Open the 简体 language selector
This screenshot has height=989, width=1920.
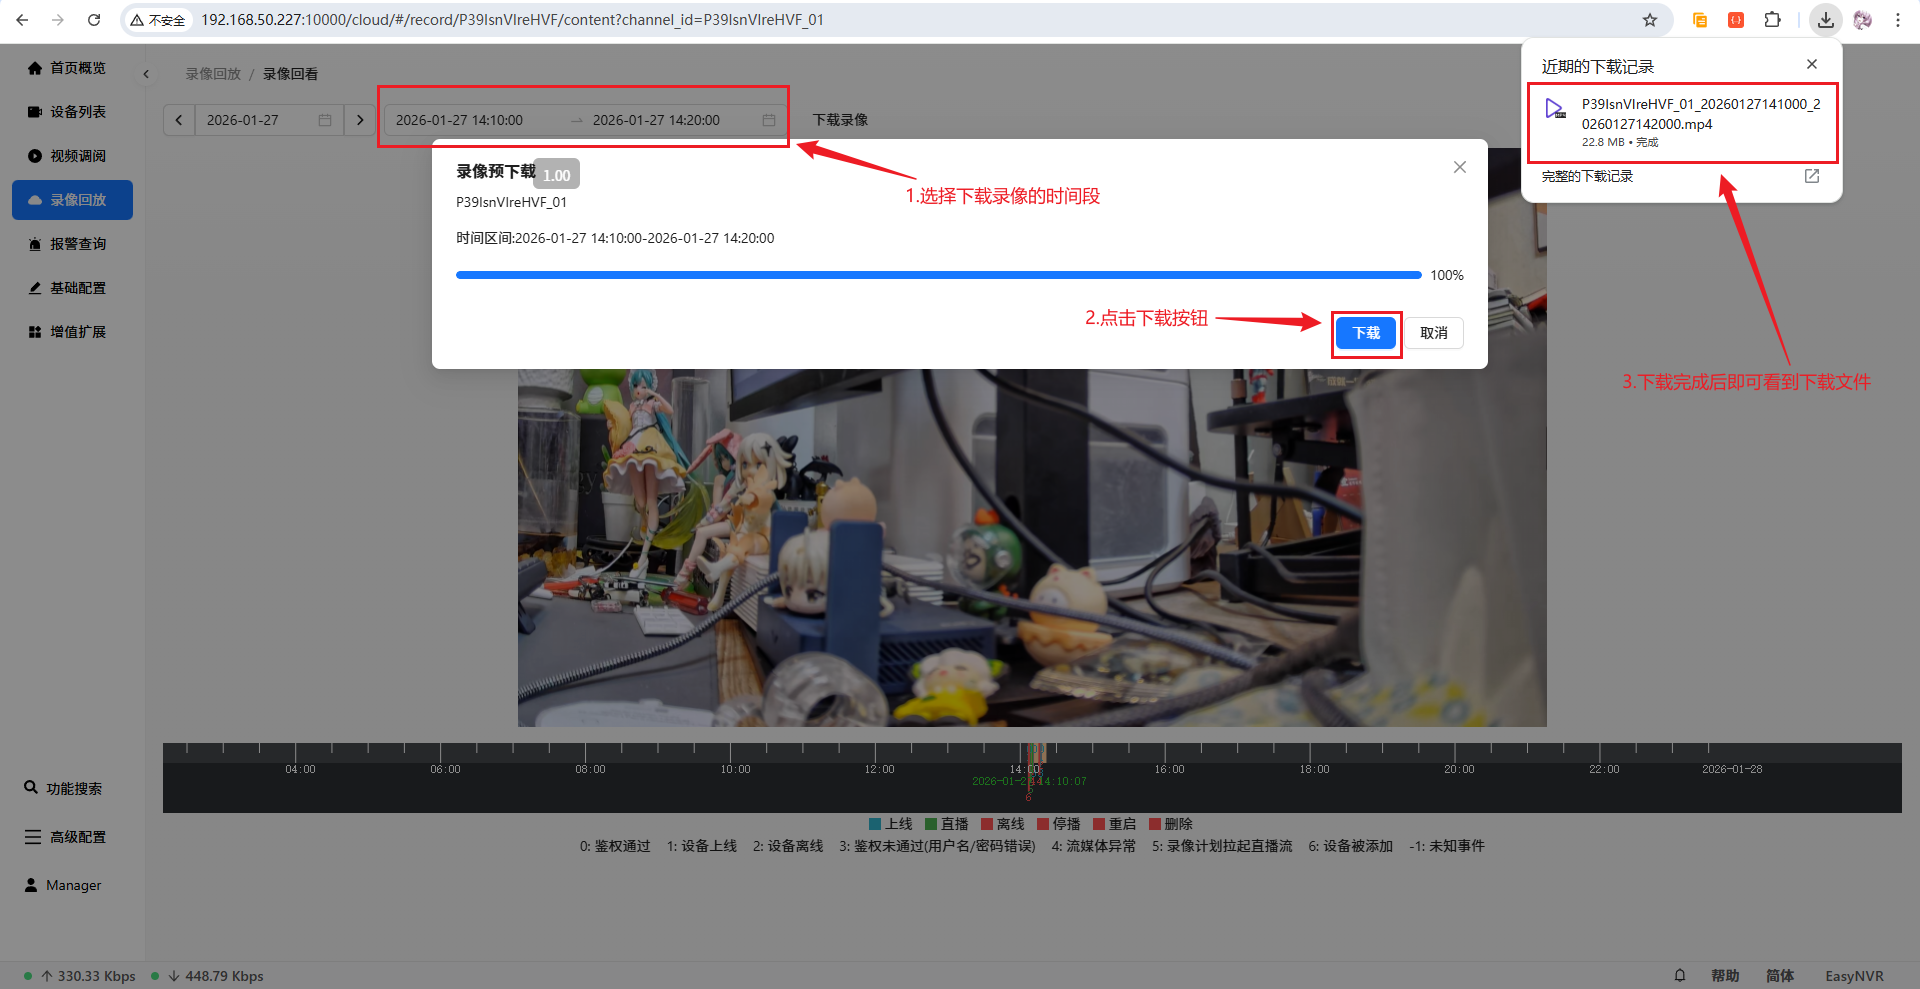1779,976
